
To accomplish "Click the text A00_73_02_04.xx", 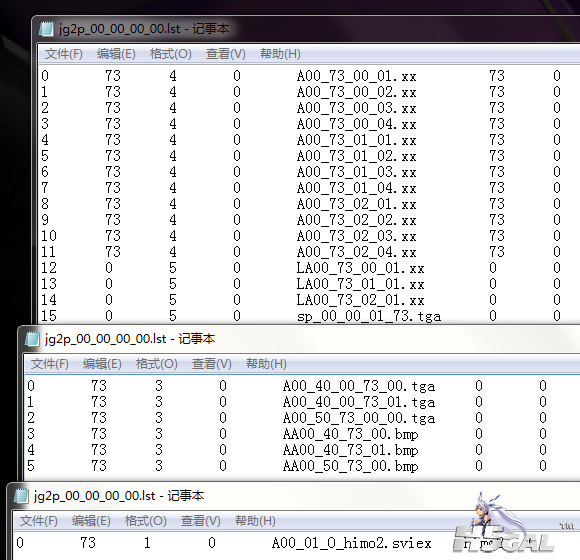I will pyautogui.click(x=356, y=252).
